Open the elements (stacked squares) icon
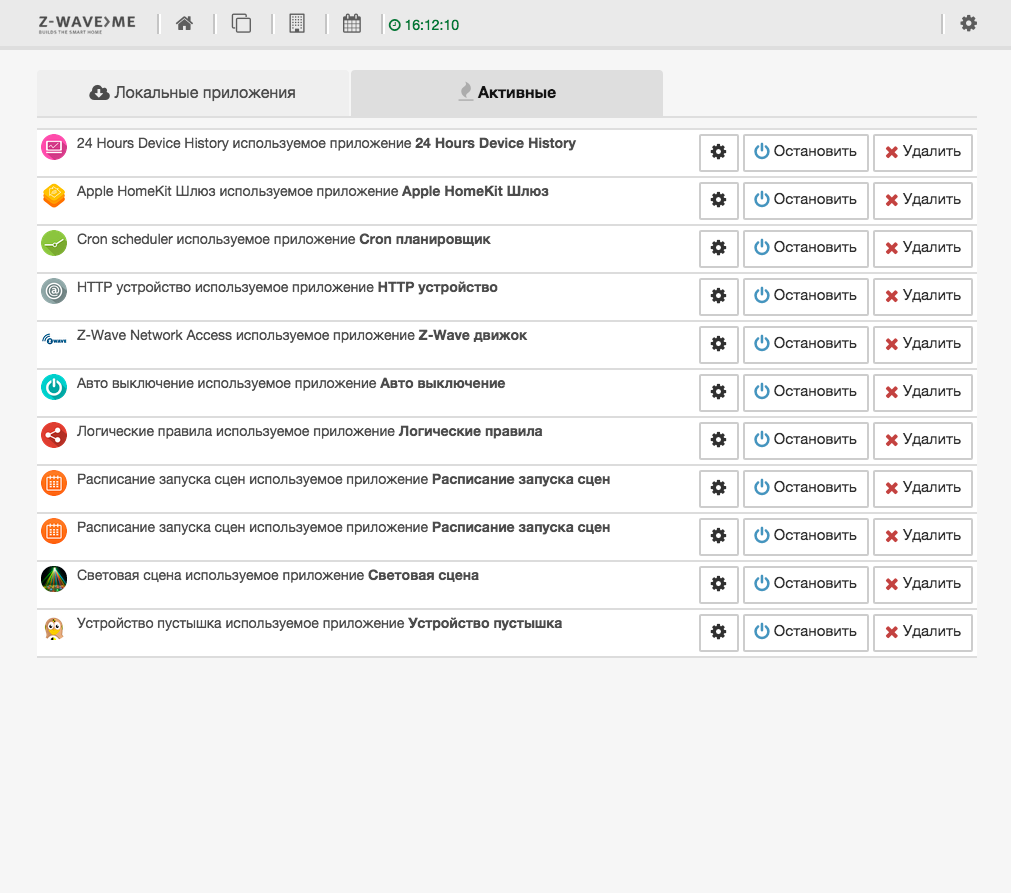 click(x=241, y=24)
